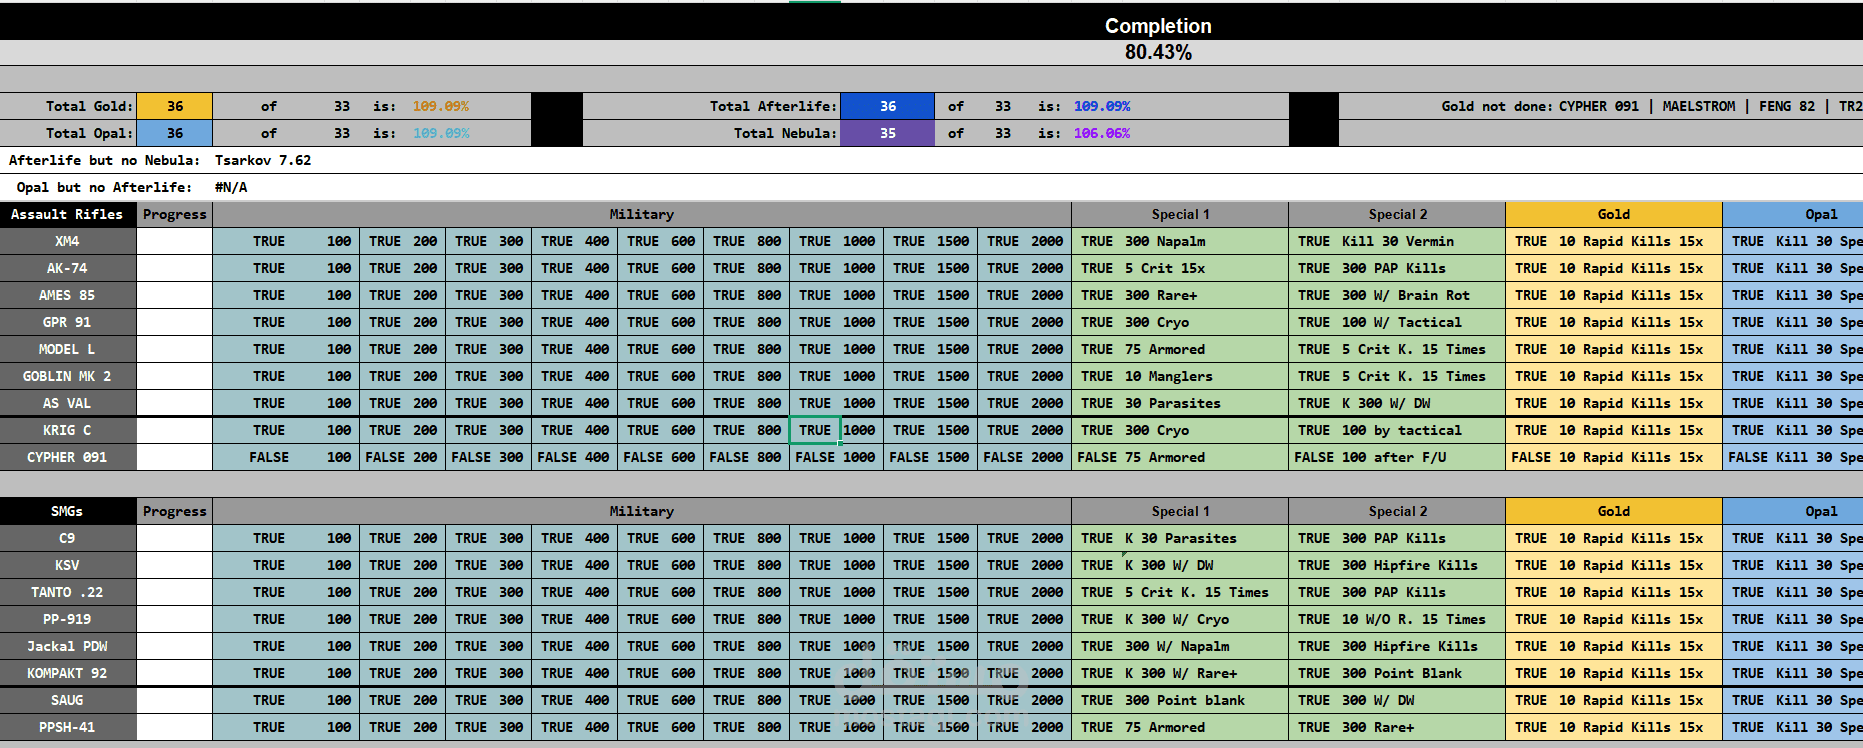This screenshot has width=1863, height=748.
Task: Click the MODEL L weapon name cell
Action: [68, 349]
